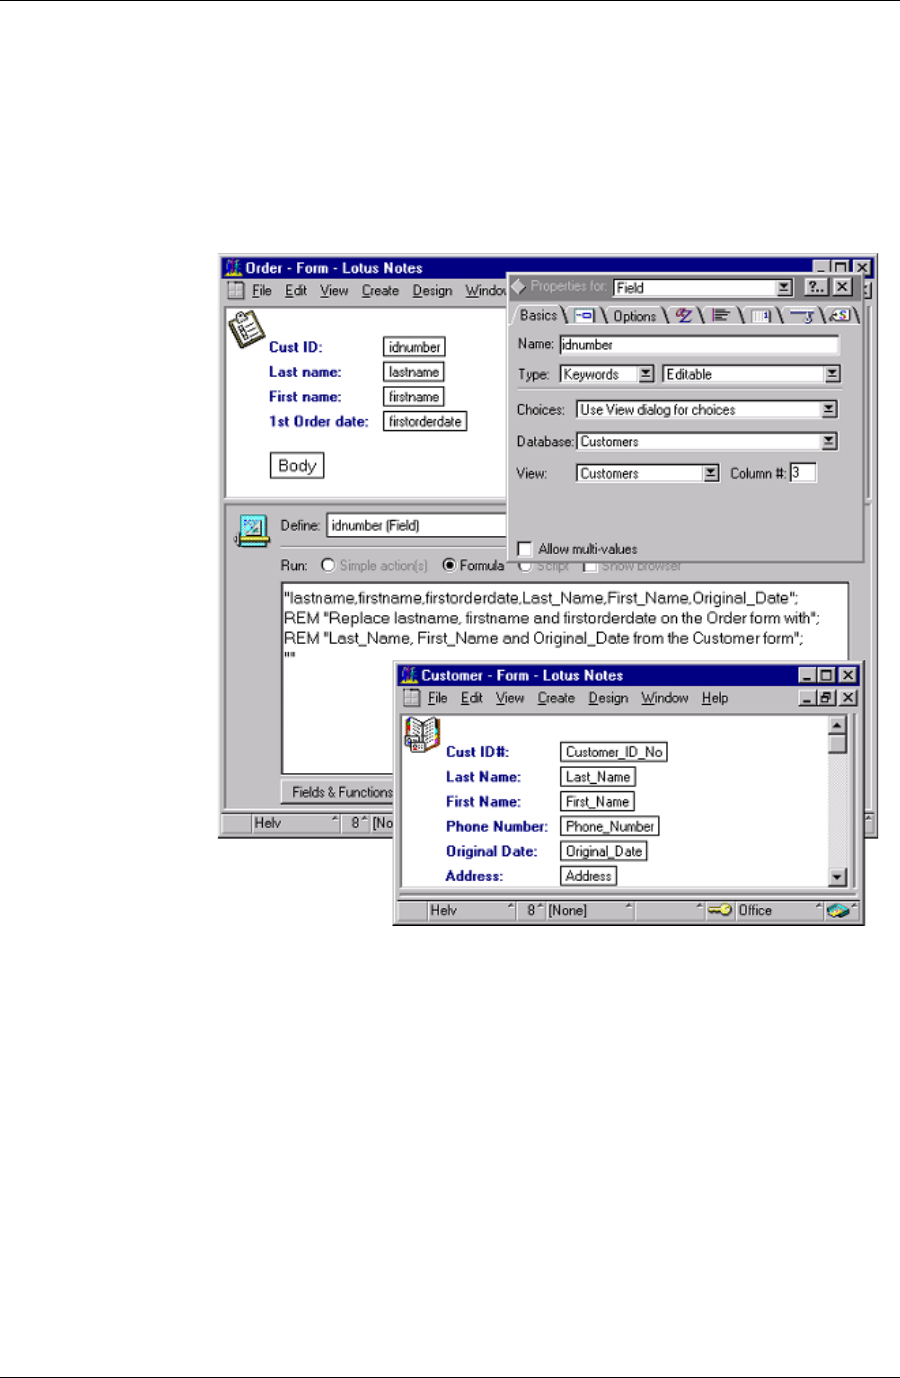Select the Body field on Order form
The image size is (900, 1378).
297,466
